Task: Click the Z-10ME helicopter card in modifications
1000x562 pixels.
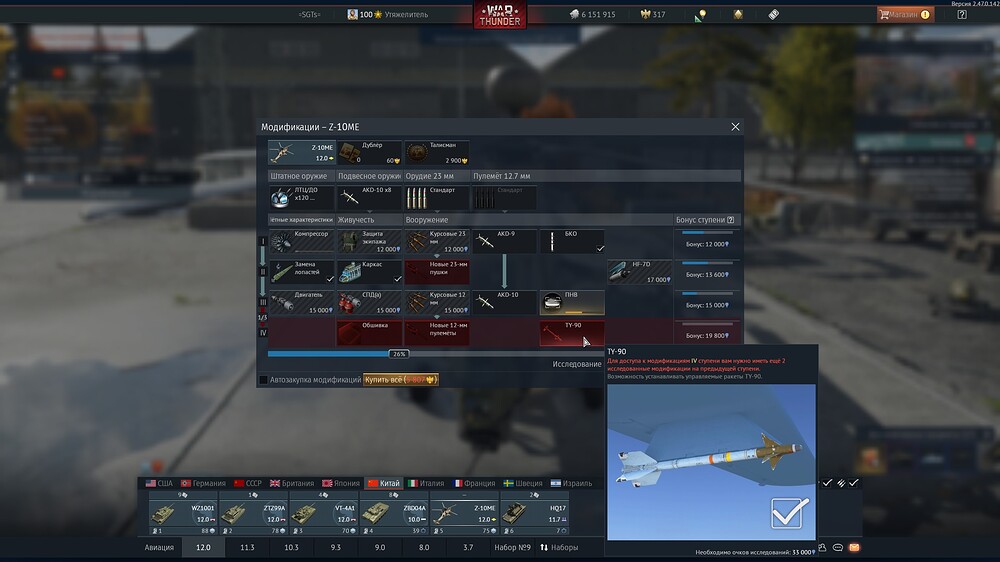Action: (302, 152)
